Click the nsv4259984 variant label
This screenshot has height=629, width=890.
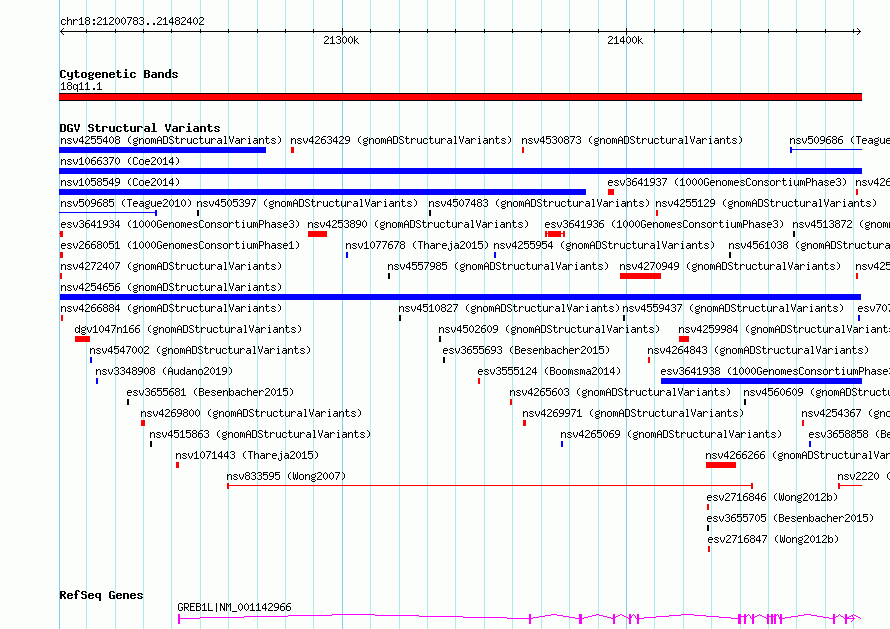pos(784,329)
